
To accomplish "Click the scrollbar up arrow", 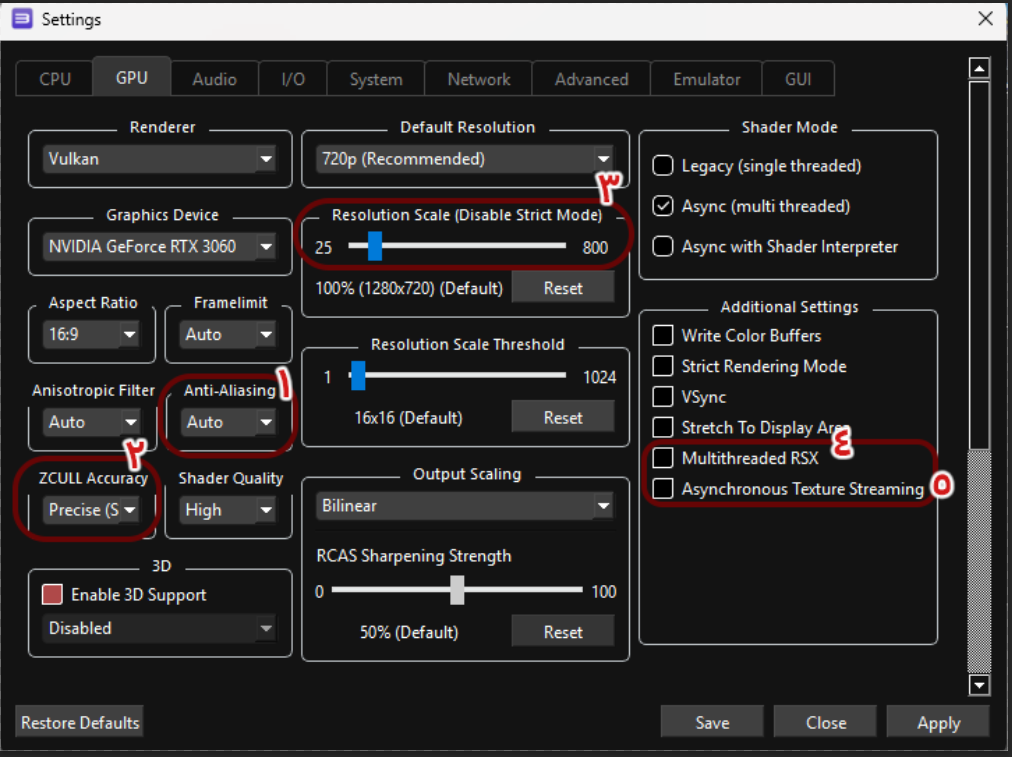I will (x=979, y=68).
